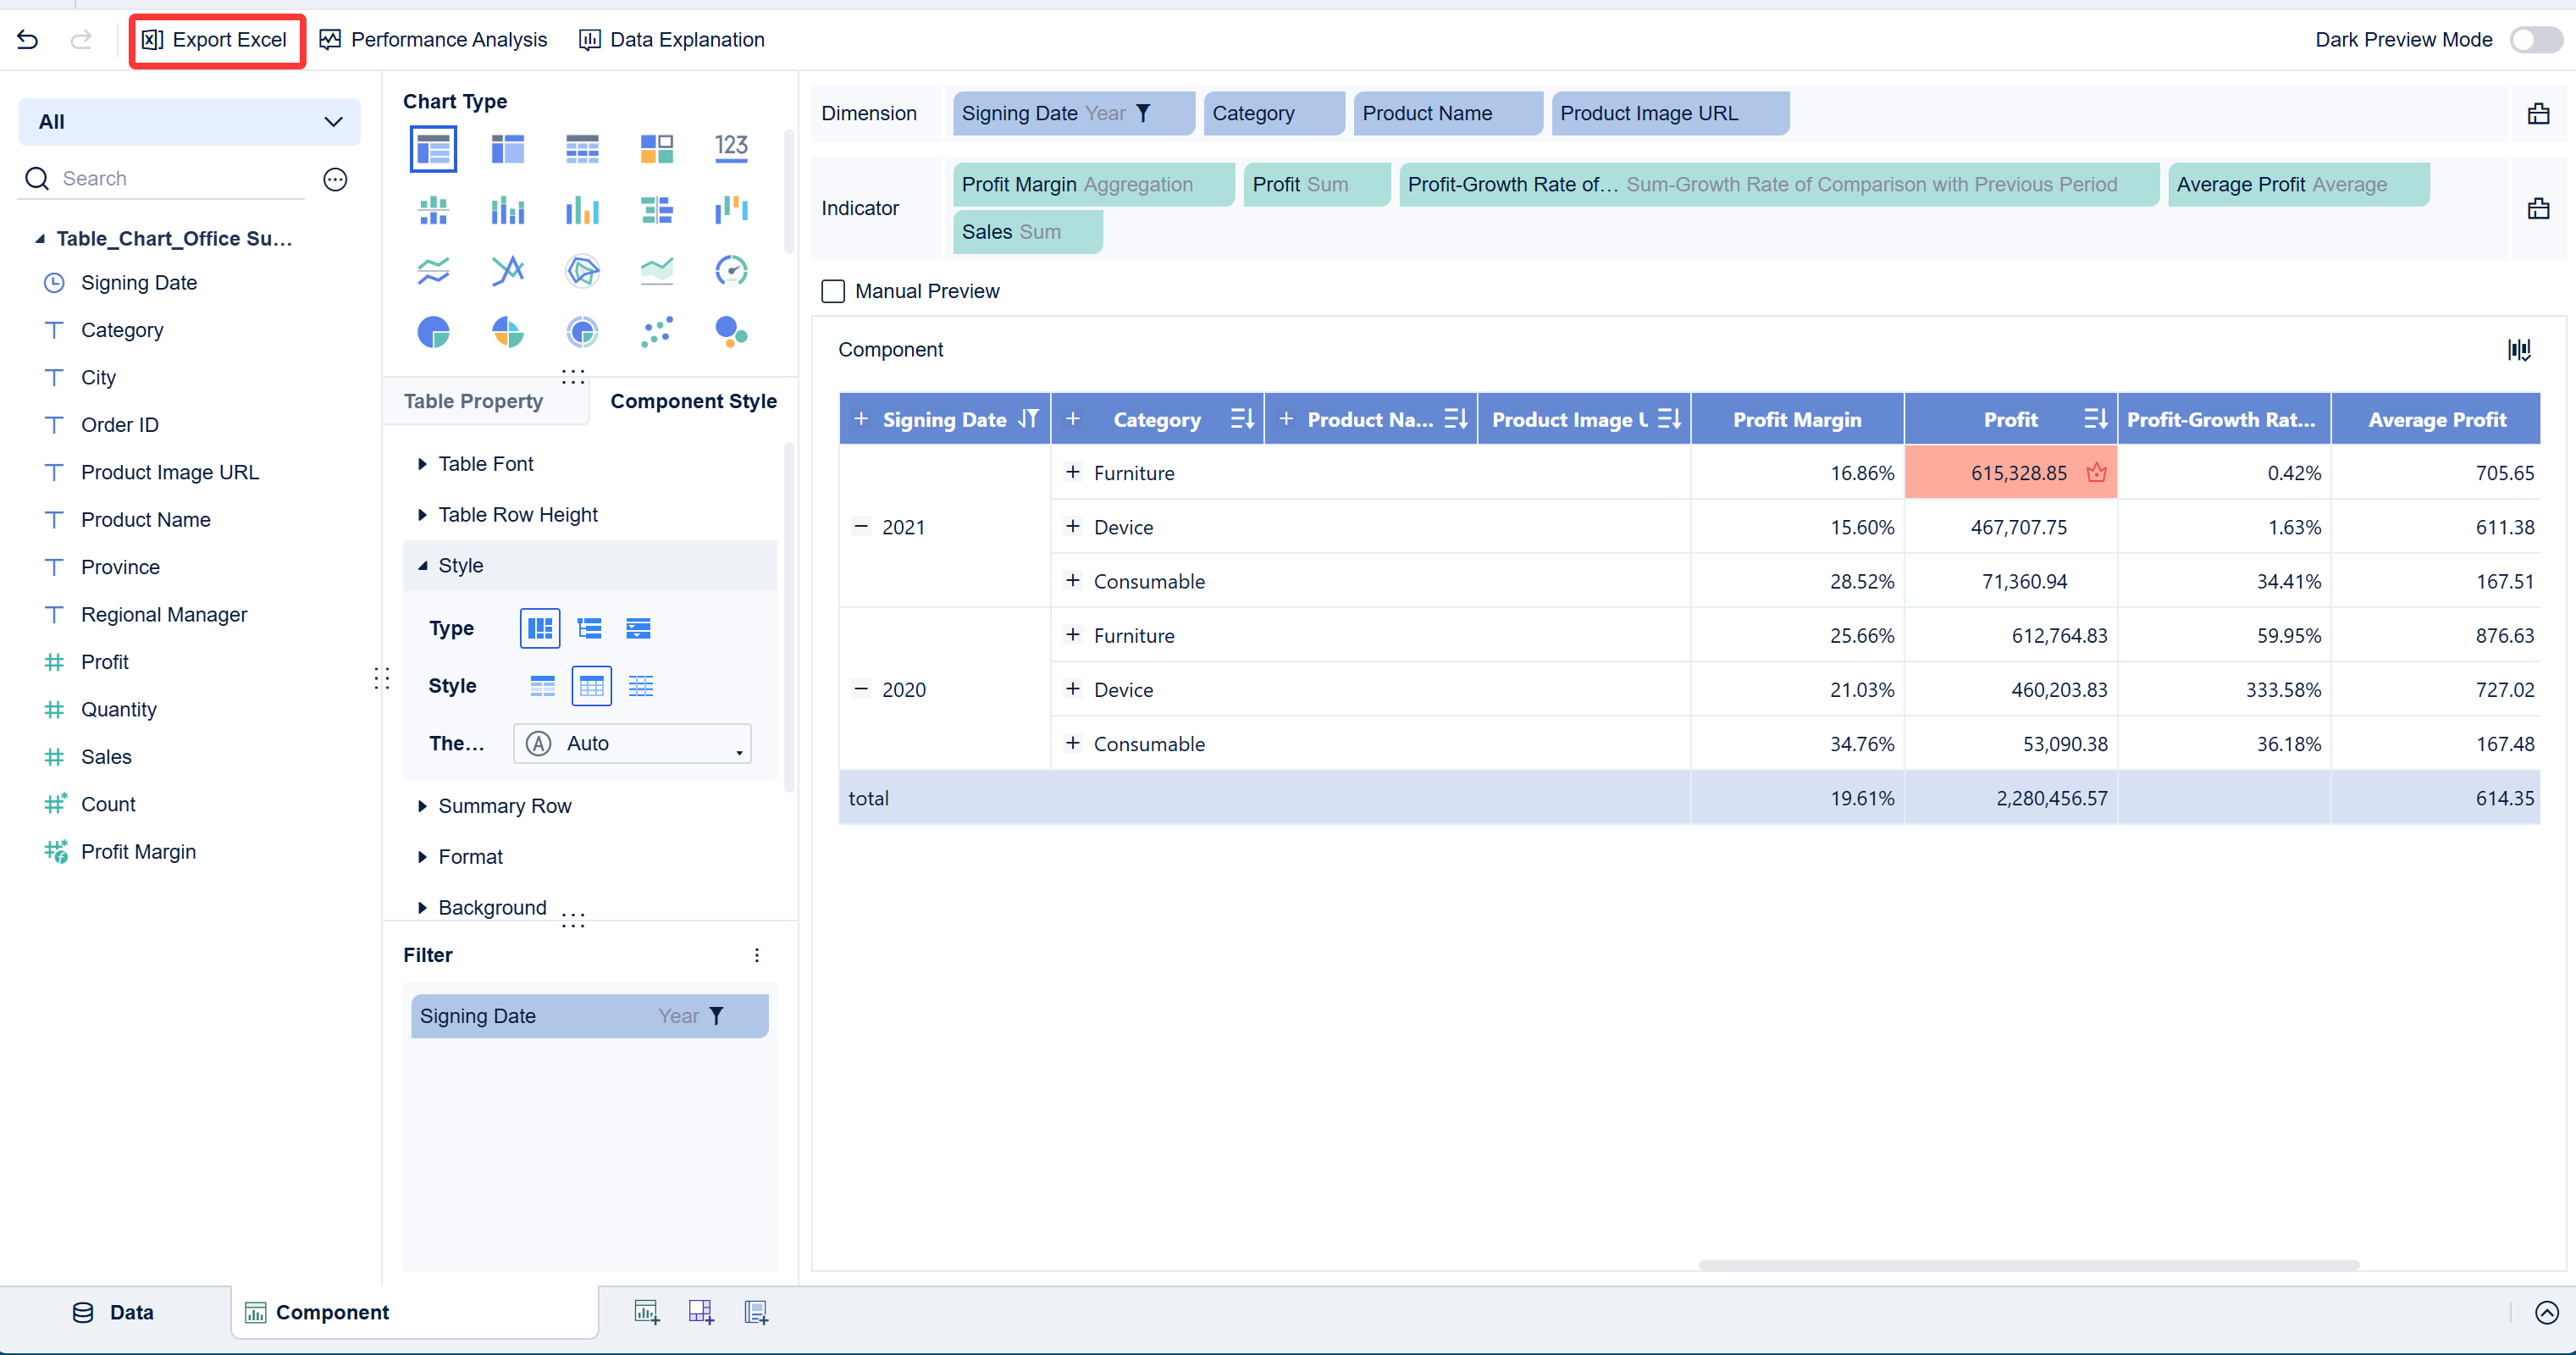The height and width of the screenshot is (1355, 2576).
Task: Click the Export Excel button
Action: [215, 40]
